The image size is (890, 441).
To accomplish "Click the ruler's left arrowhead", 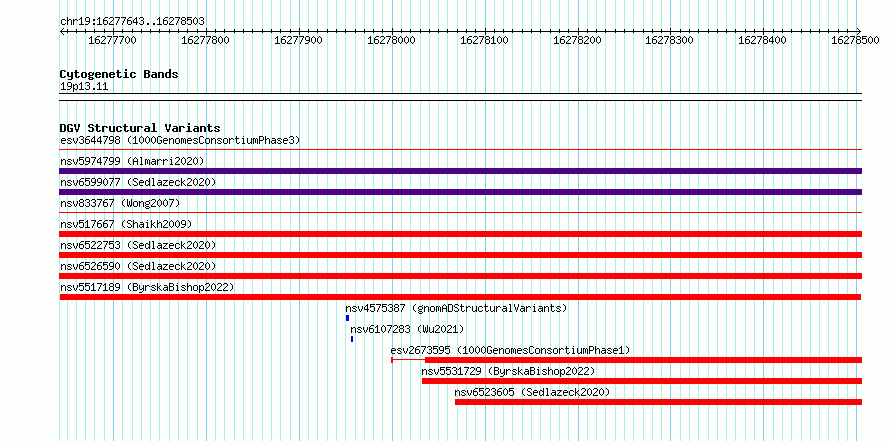I will 62,31.
